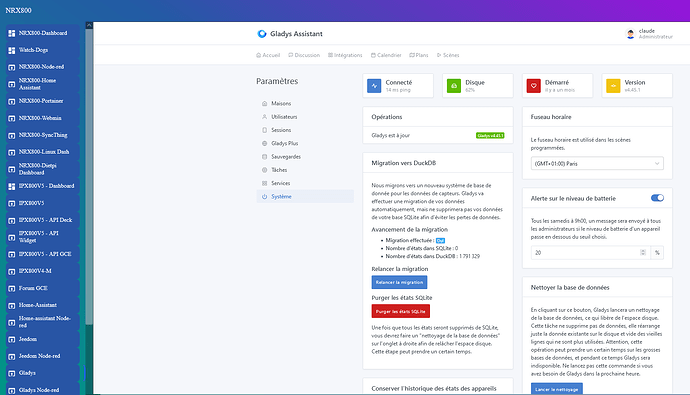Select Sessions in Paramètres menu
The image size is (690, 395).
305,130
